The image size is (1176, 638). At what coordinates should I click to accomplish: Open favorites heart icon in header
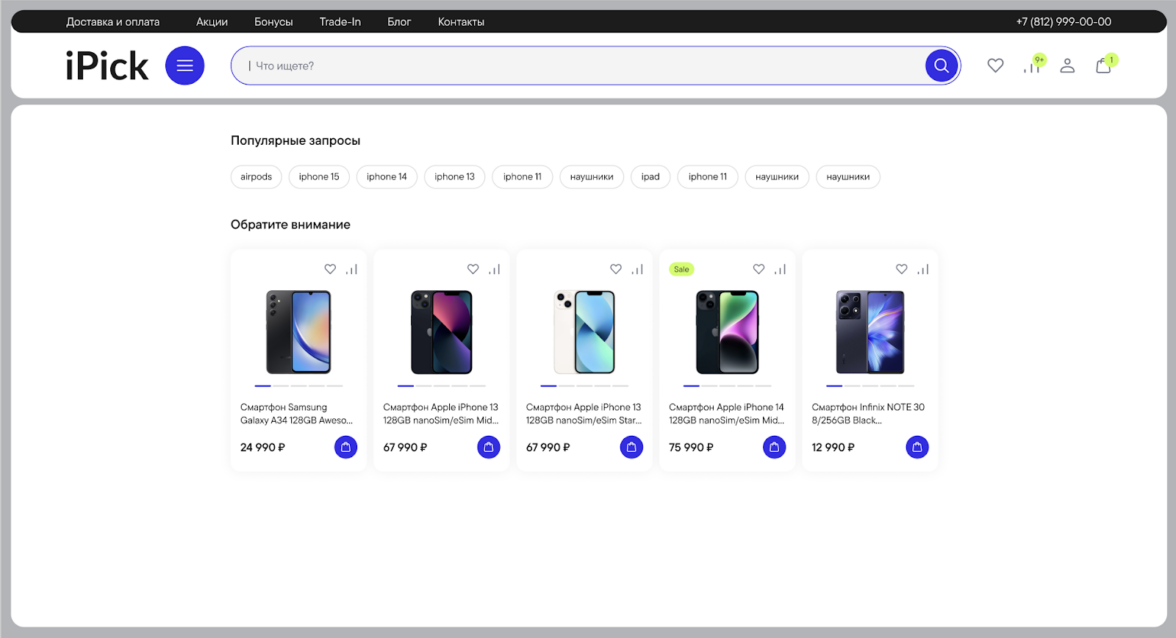coord(995,66)
